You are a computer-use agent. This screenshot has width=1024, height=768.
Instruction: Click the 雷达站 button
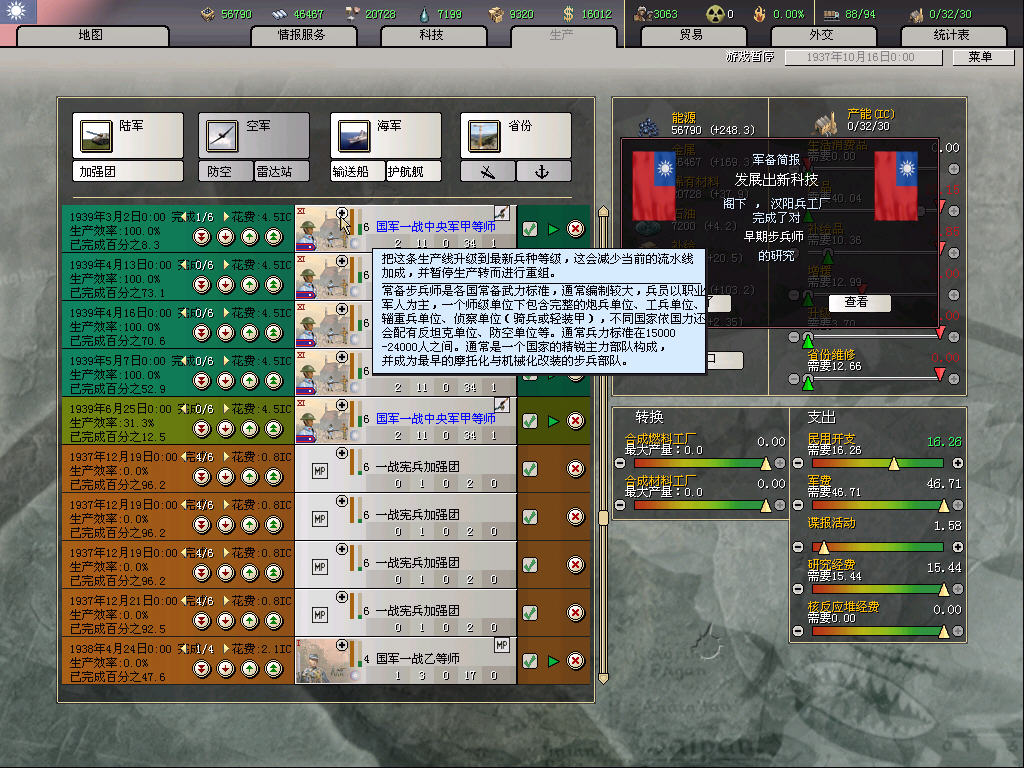281,172
